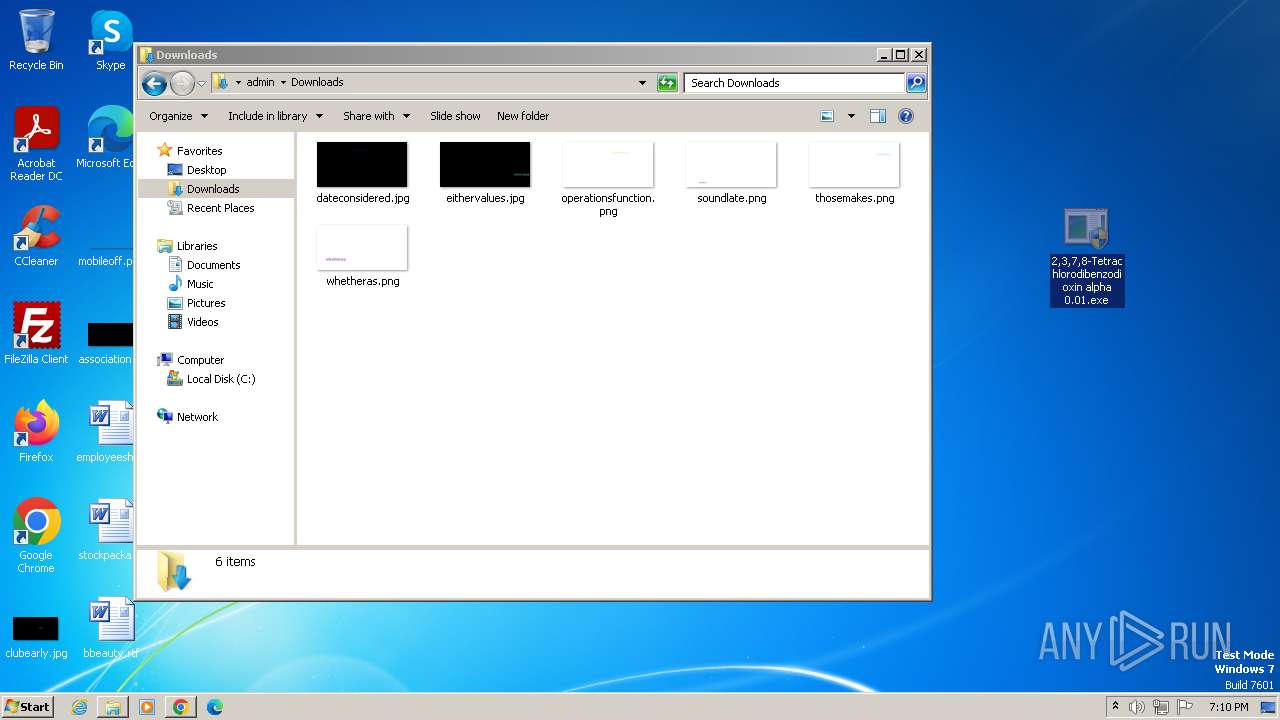Click the Help question mark icon

906,116
